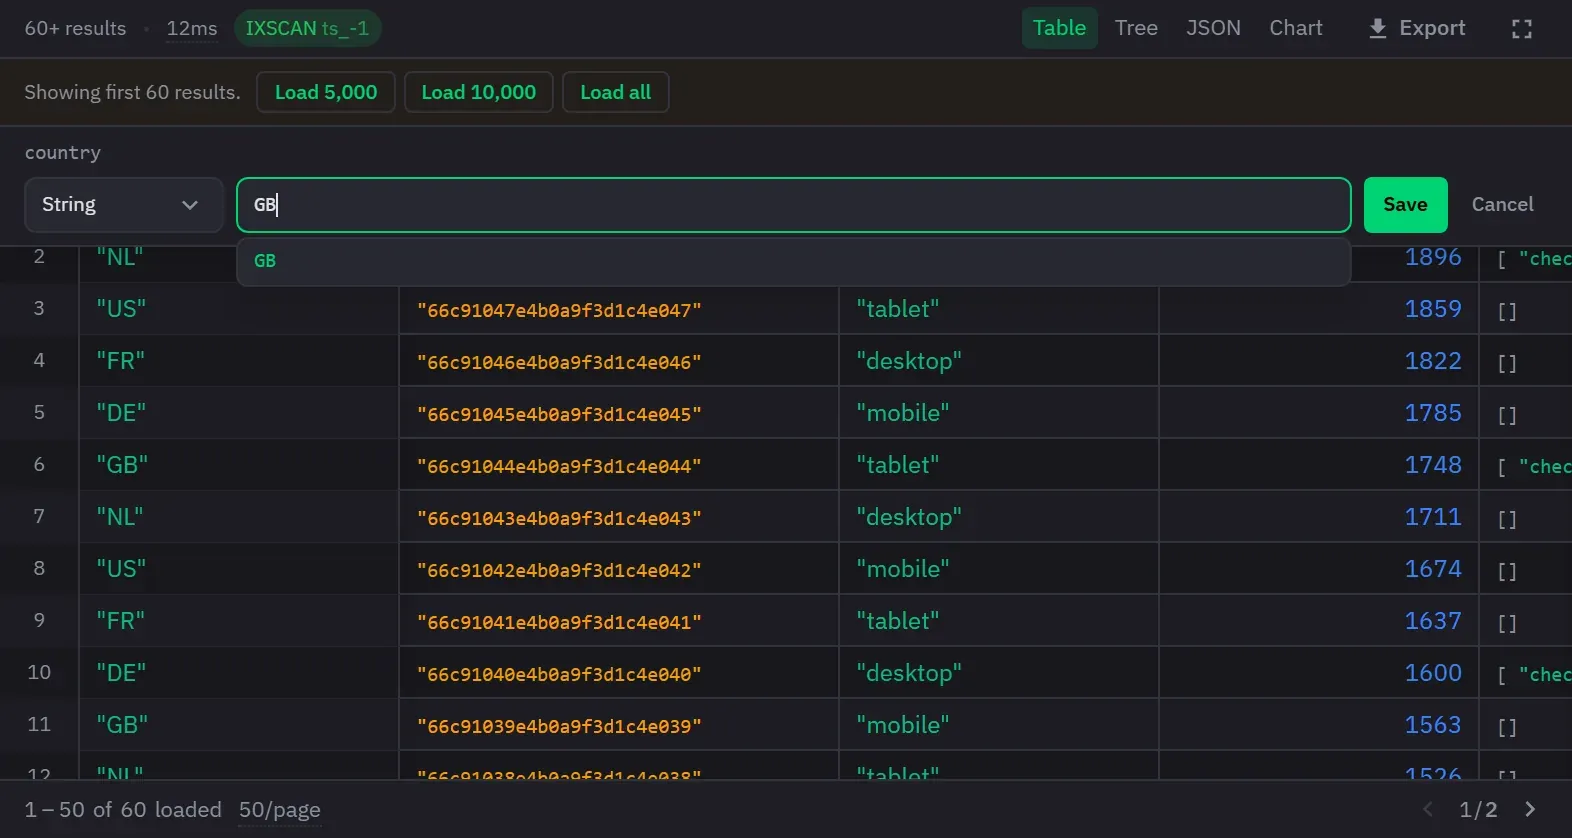Click value 1748
Screen dimensions: 1572x838
[1433, 465]
